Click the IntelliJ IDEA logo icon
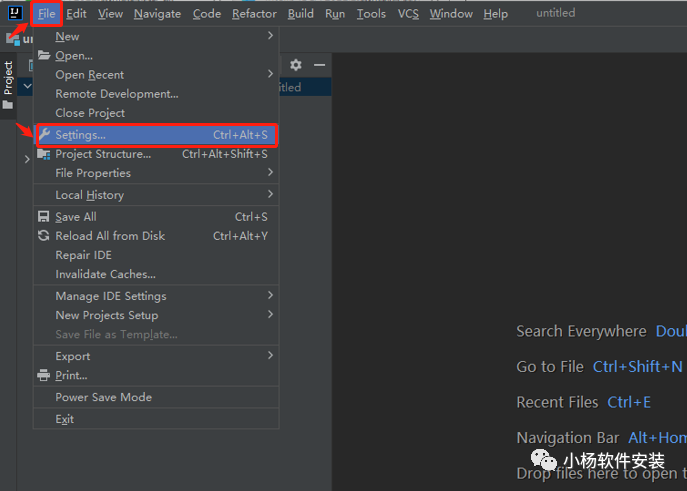This screenshot has height=491, width=687. [16, 13]
